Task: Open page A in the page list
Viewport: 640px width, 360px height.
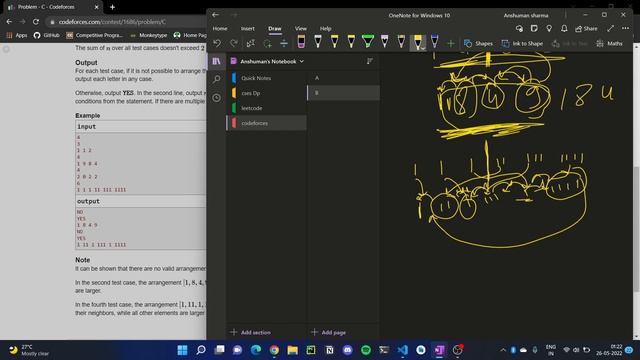Action: 343,78
